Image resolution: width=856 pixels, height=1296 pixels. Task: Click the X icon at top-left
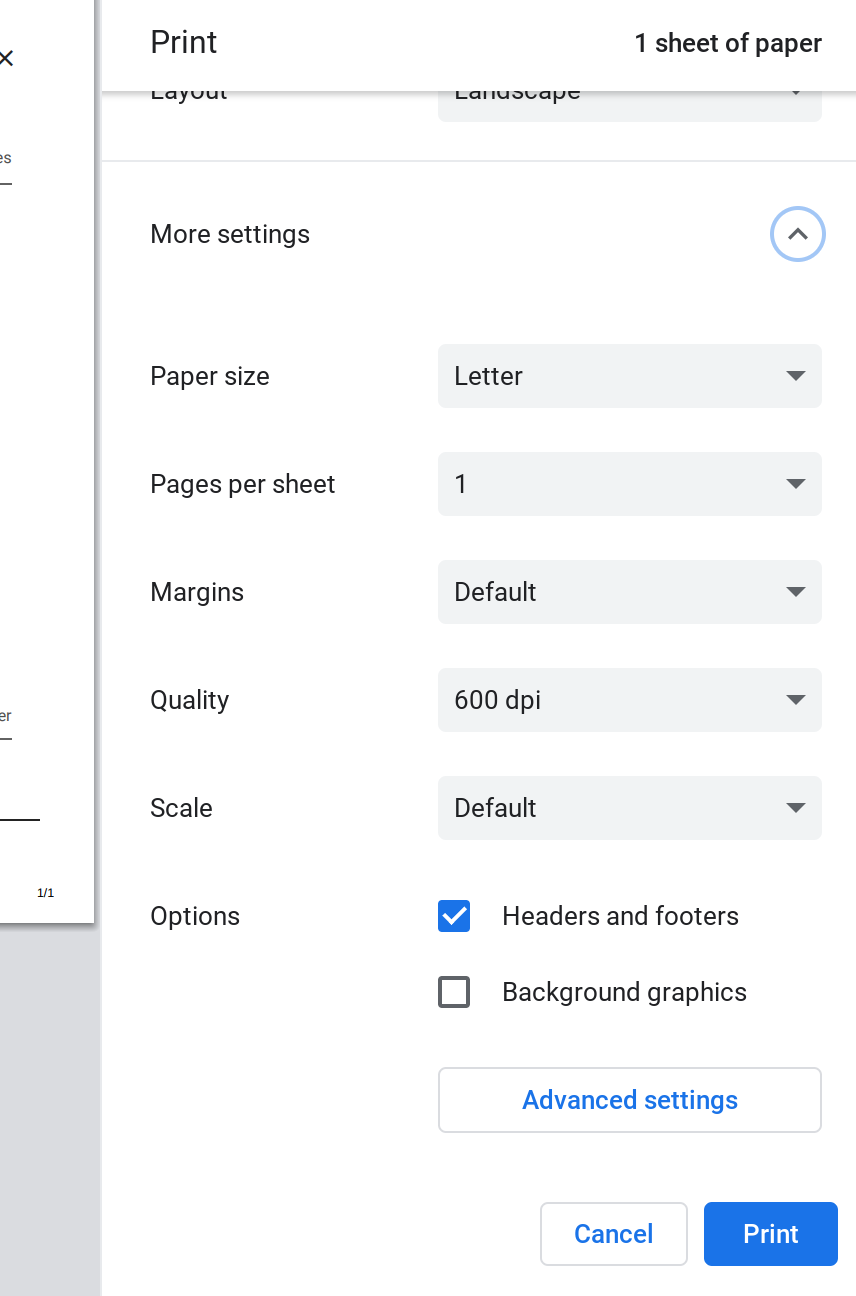(x=6, y=59)
